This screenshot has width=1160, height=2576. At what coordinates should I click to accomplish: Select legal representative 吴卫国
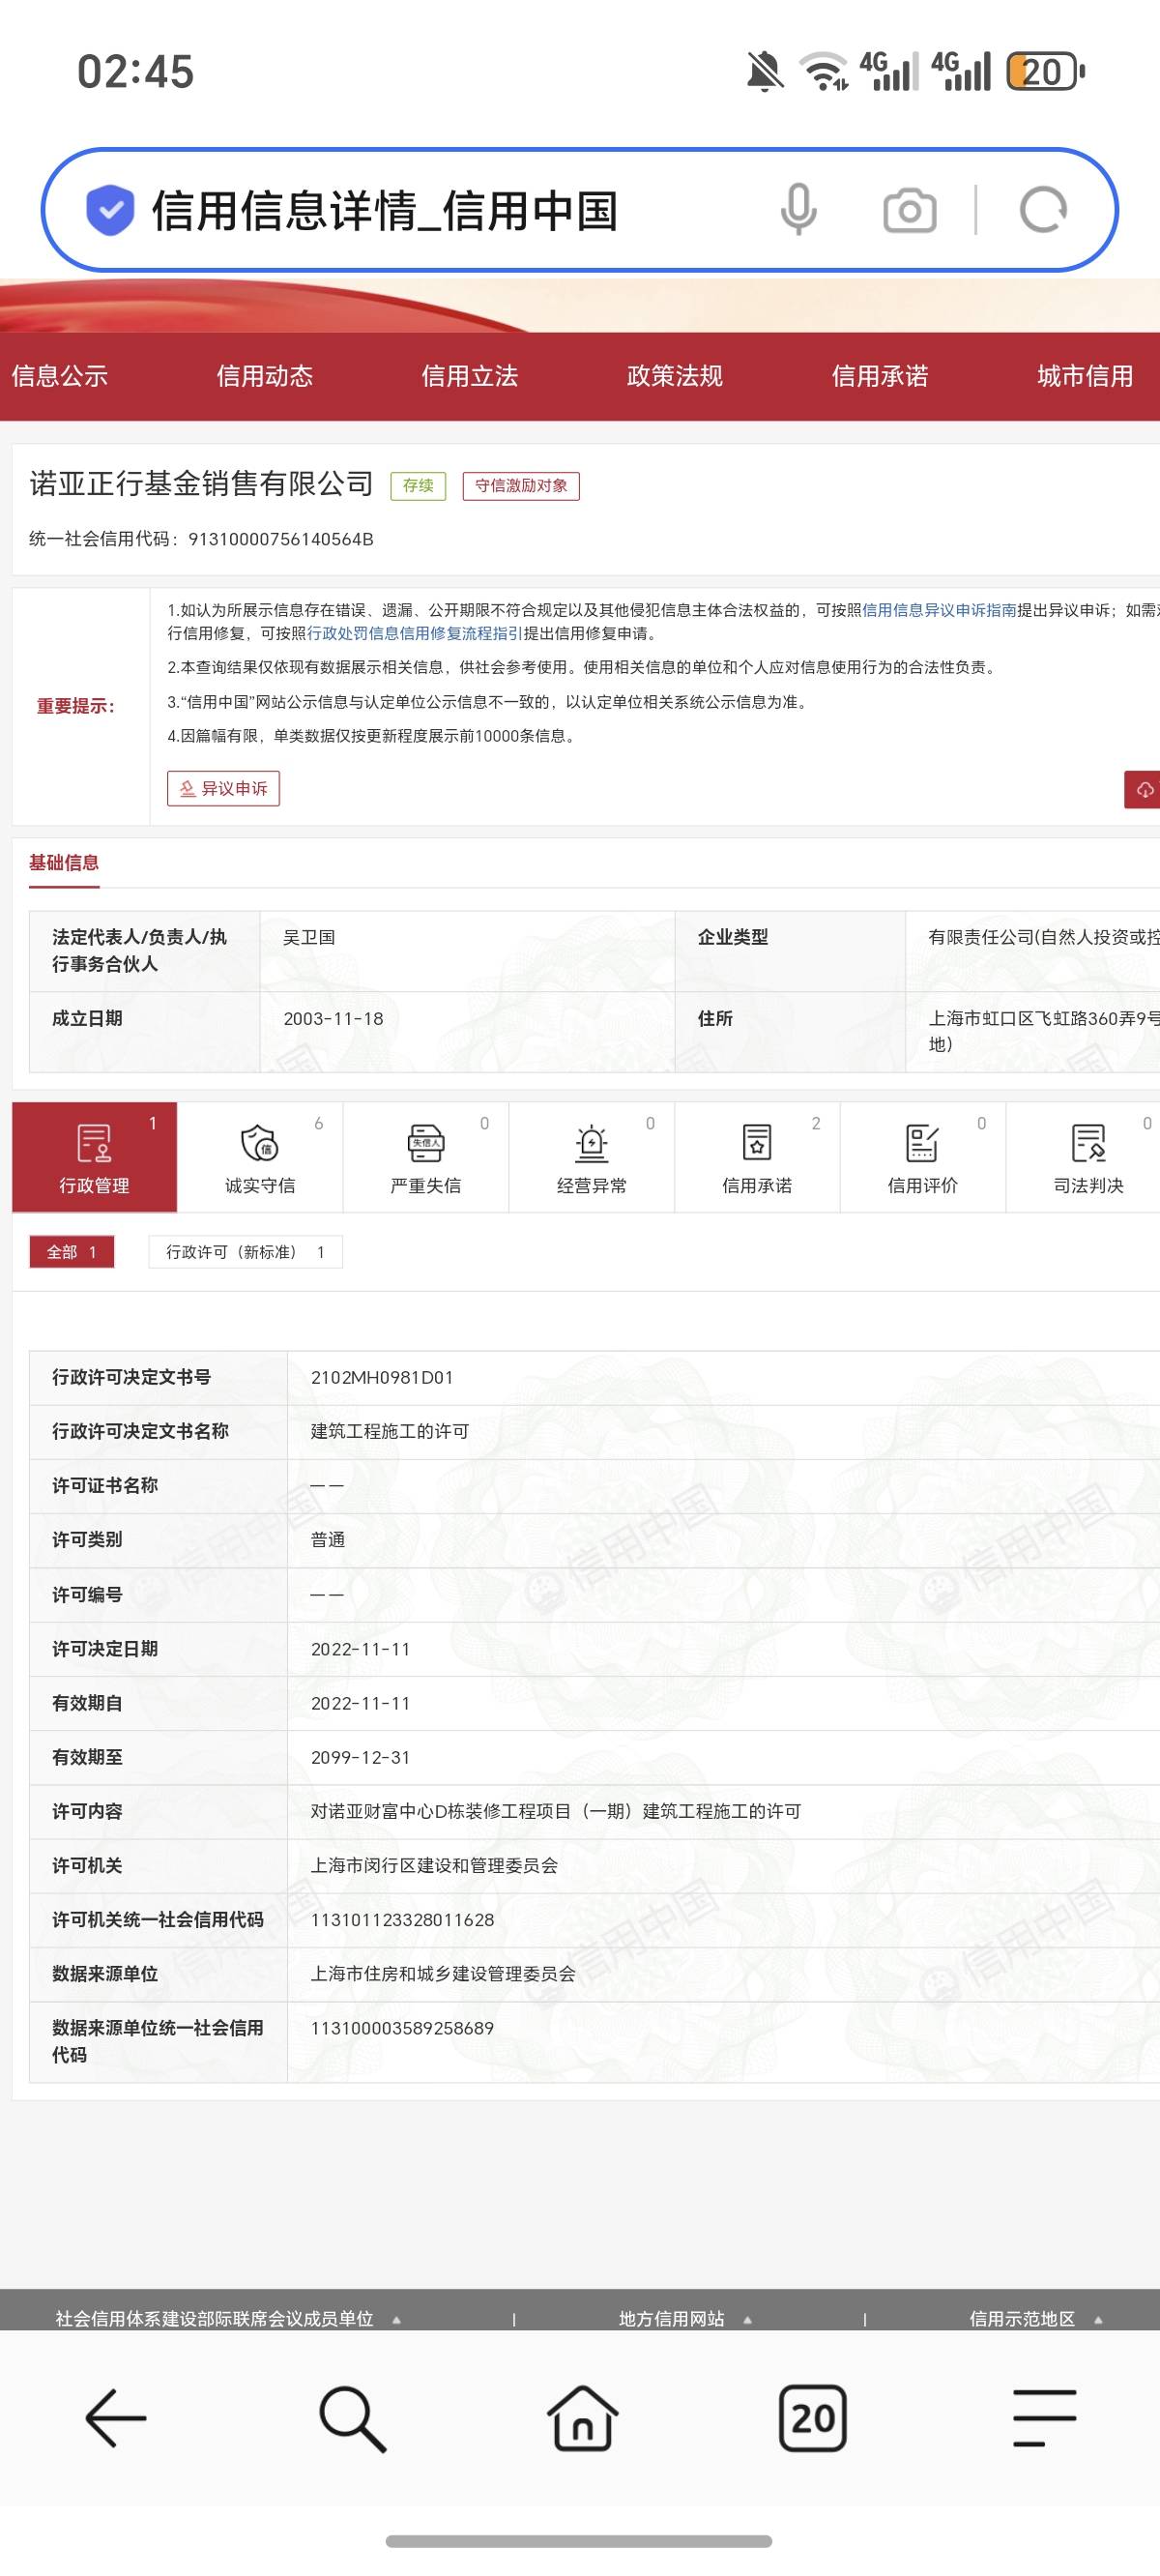point(309,937)
